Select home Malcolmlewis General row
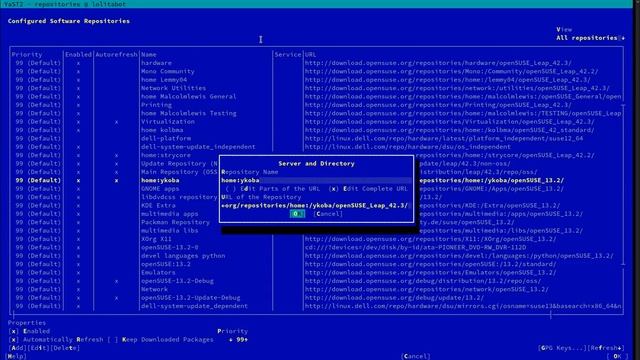This screenshot has width=640, height=360. pyautogui.click(x=316, y=96)
